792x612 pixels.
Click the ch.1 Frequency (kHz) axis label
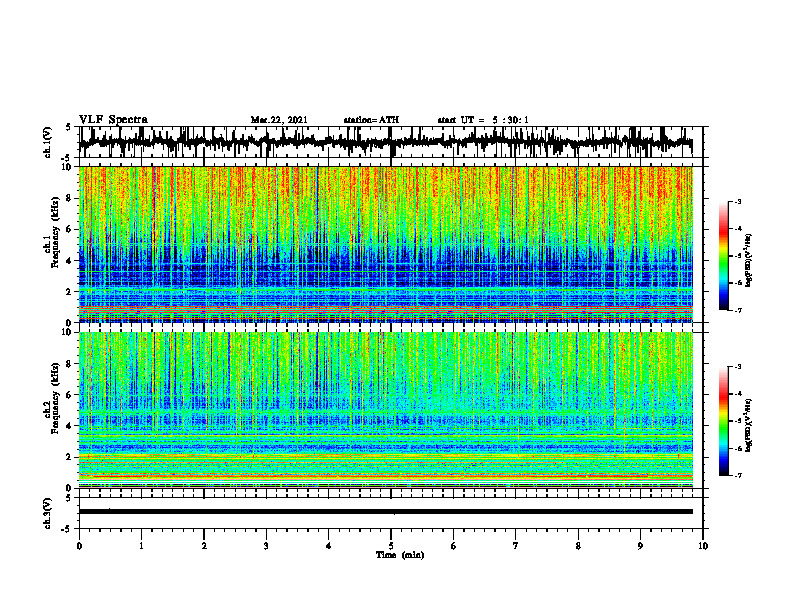[52, 231]
